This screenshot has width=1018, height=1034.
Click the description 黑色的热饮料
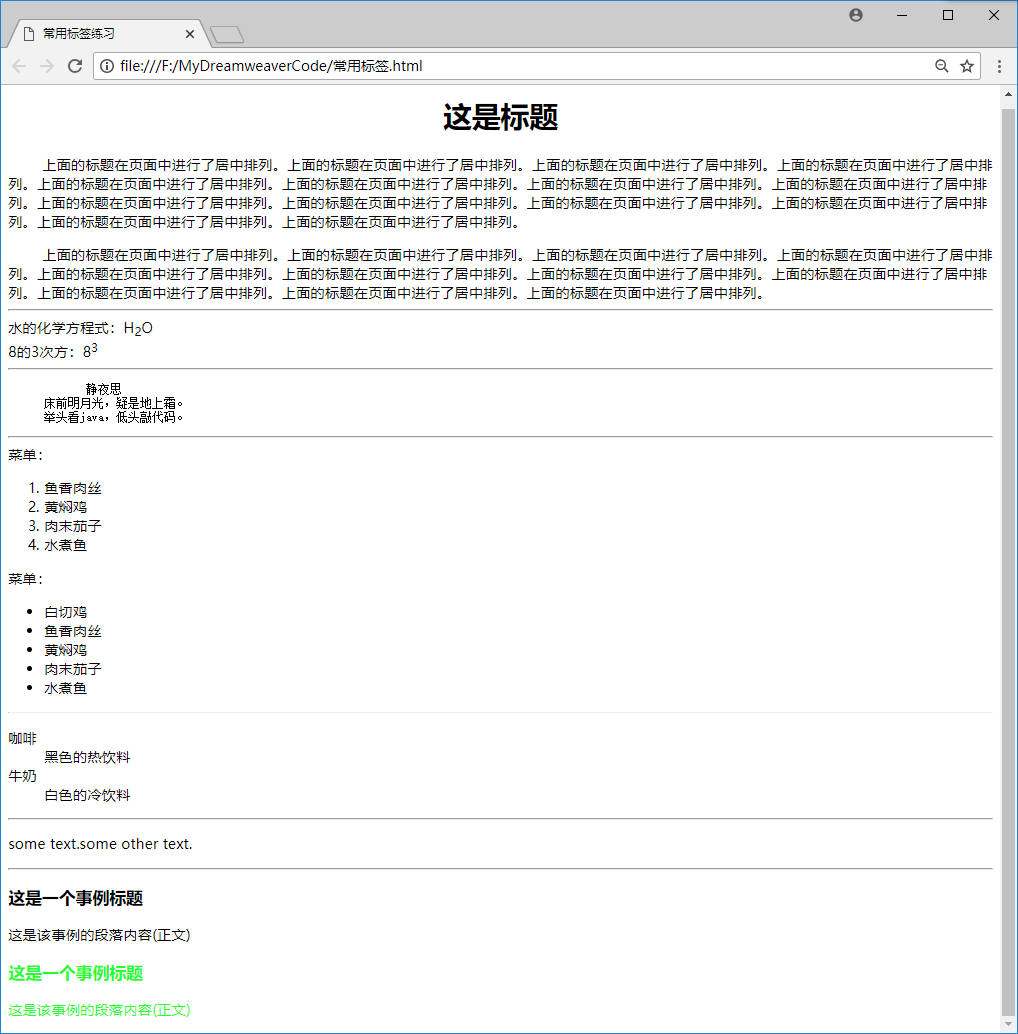[87, 757]
